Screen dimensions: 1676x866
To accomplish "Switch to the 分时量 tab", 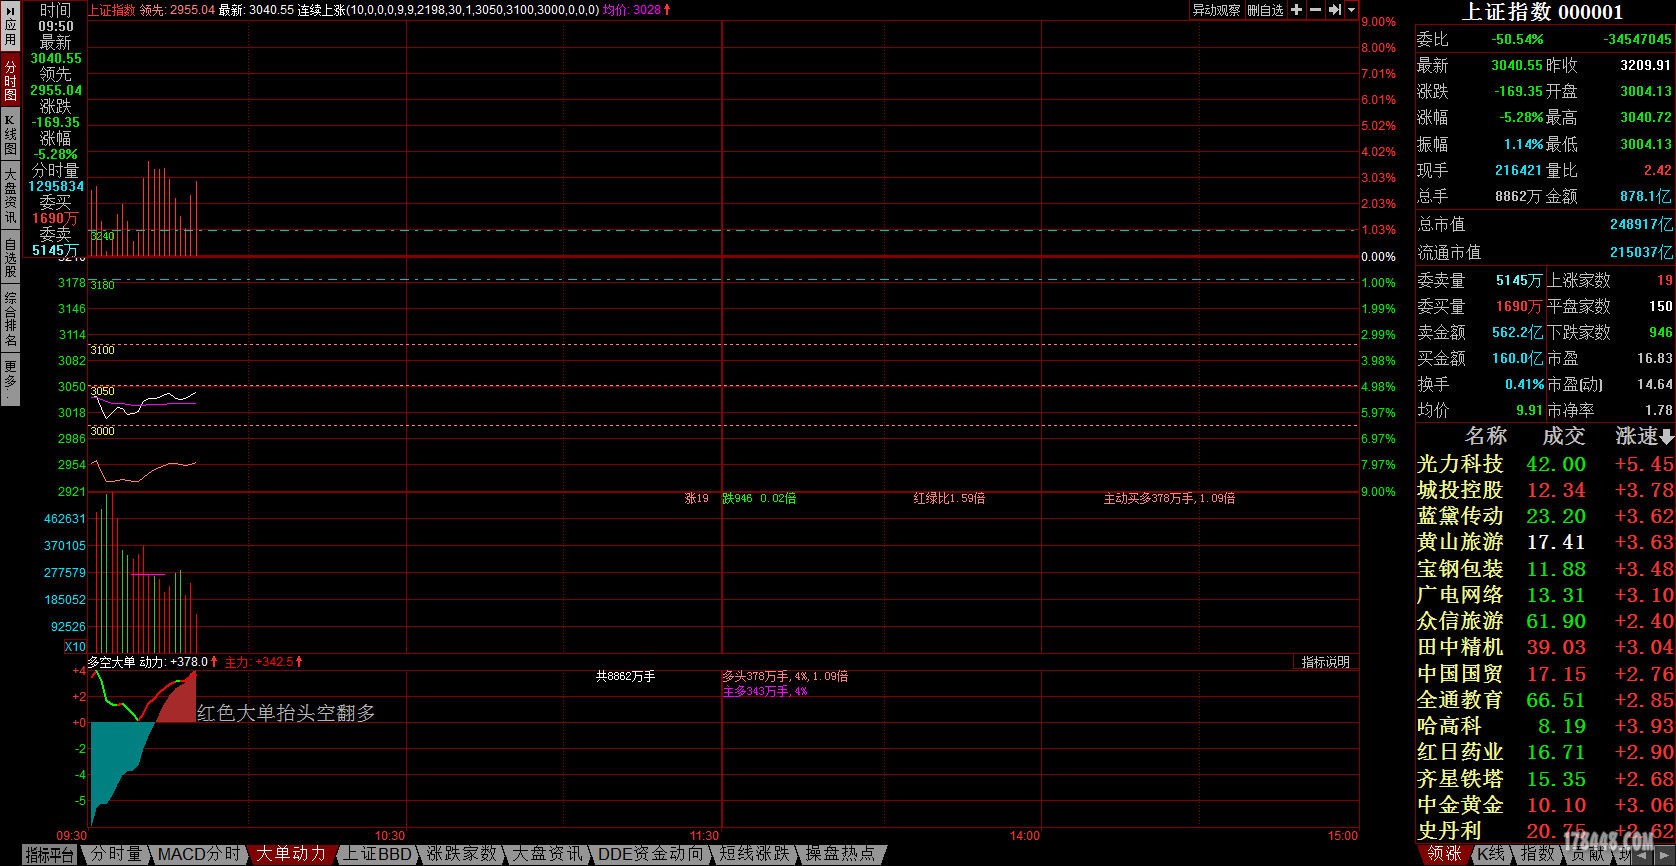I will point(116,855).
